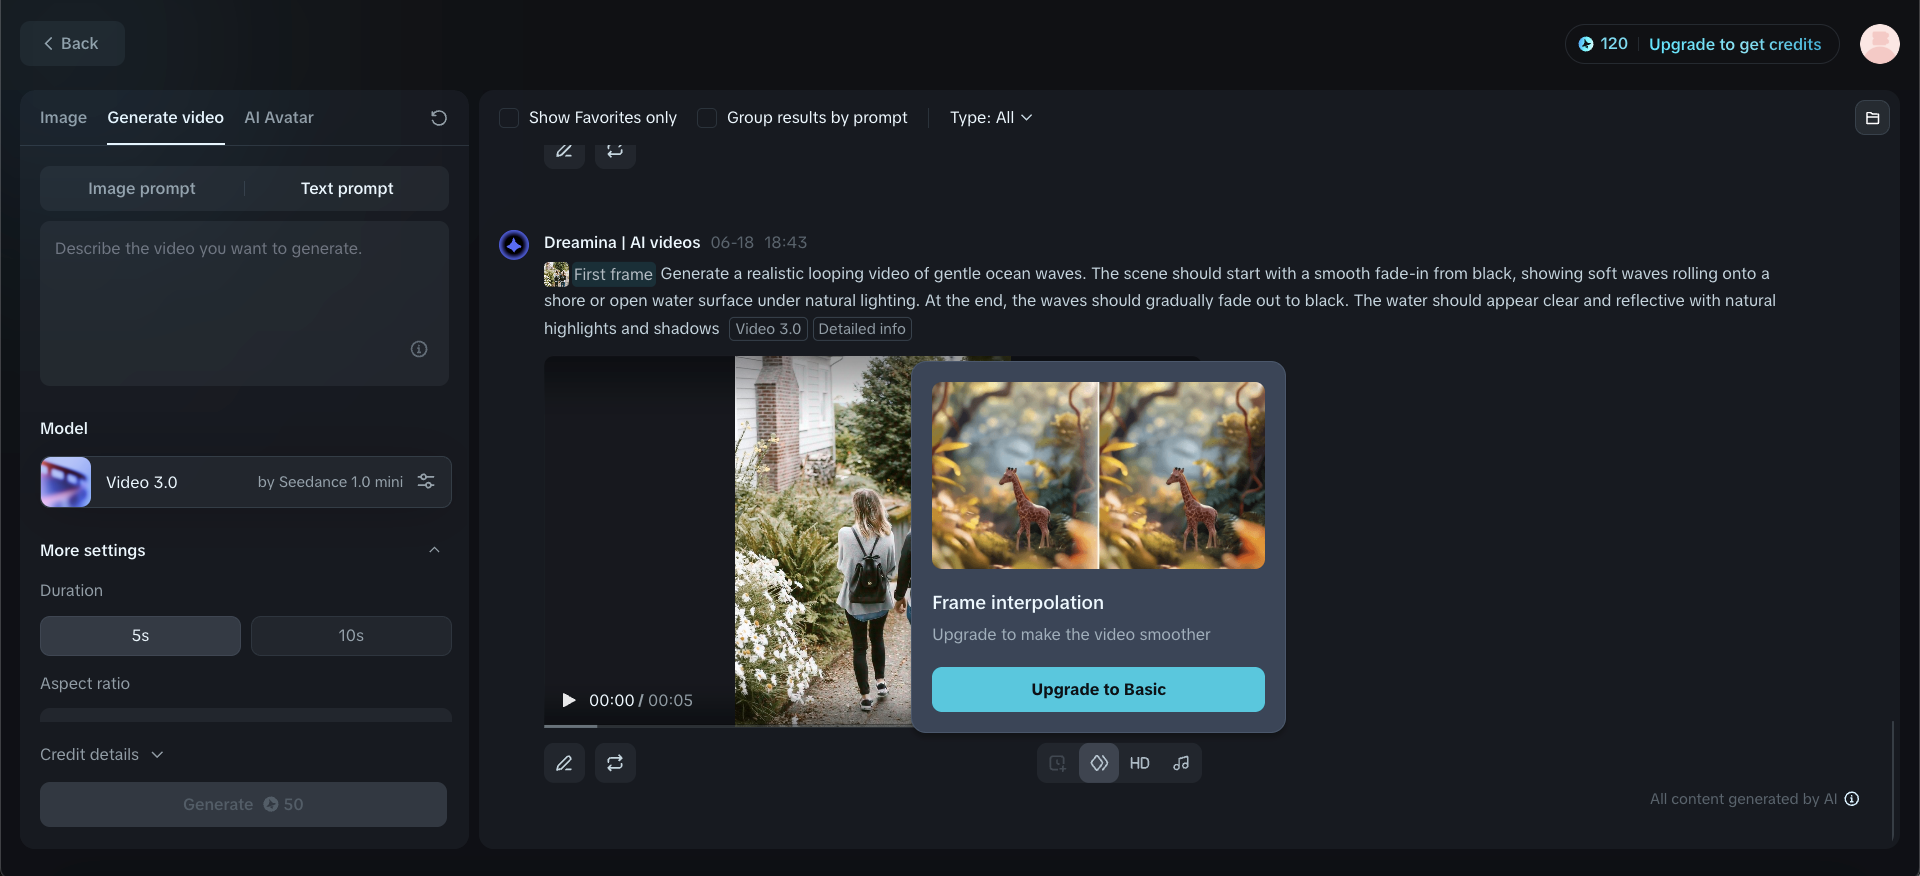
Task: Switch to the AI Avatar tab
Action: pyautogui.click(x=279, y=118)
